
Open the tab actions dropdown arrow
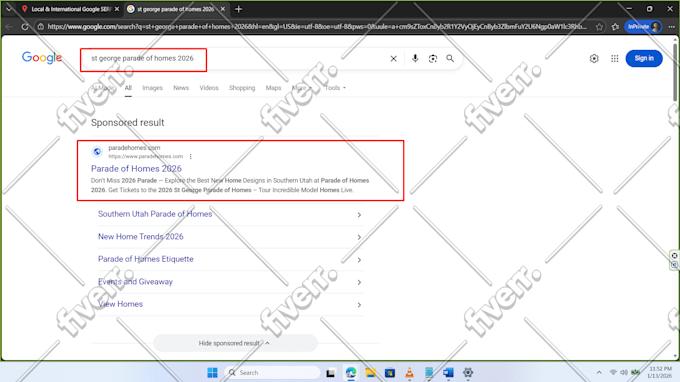click(x=9, y=9)
